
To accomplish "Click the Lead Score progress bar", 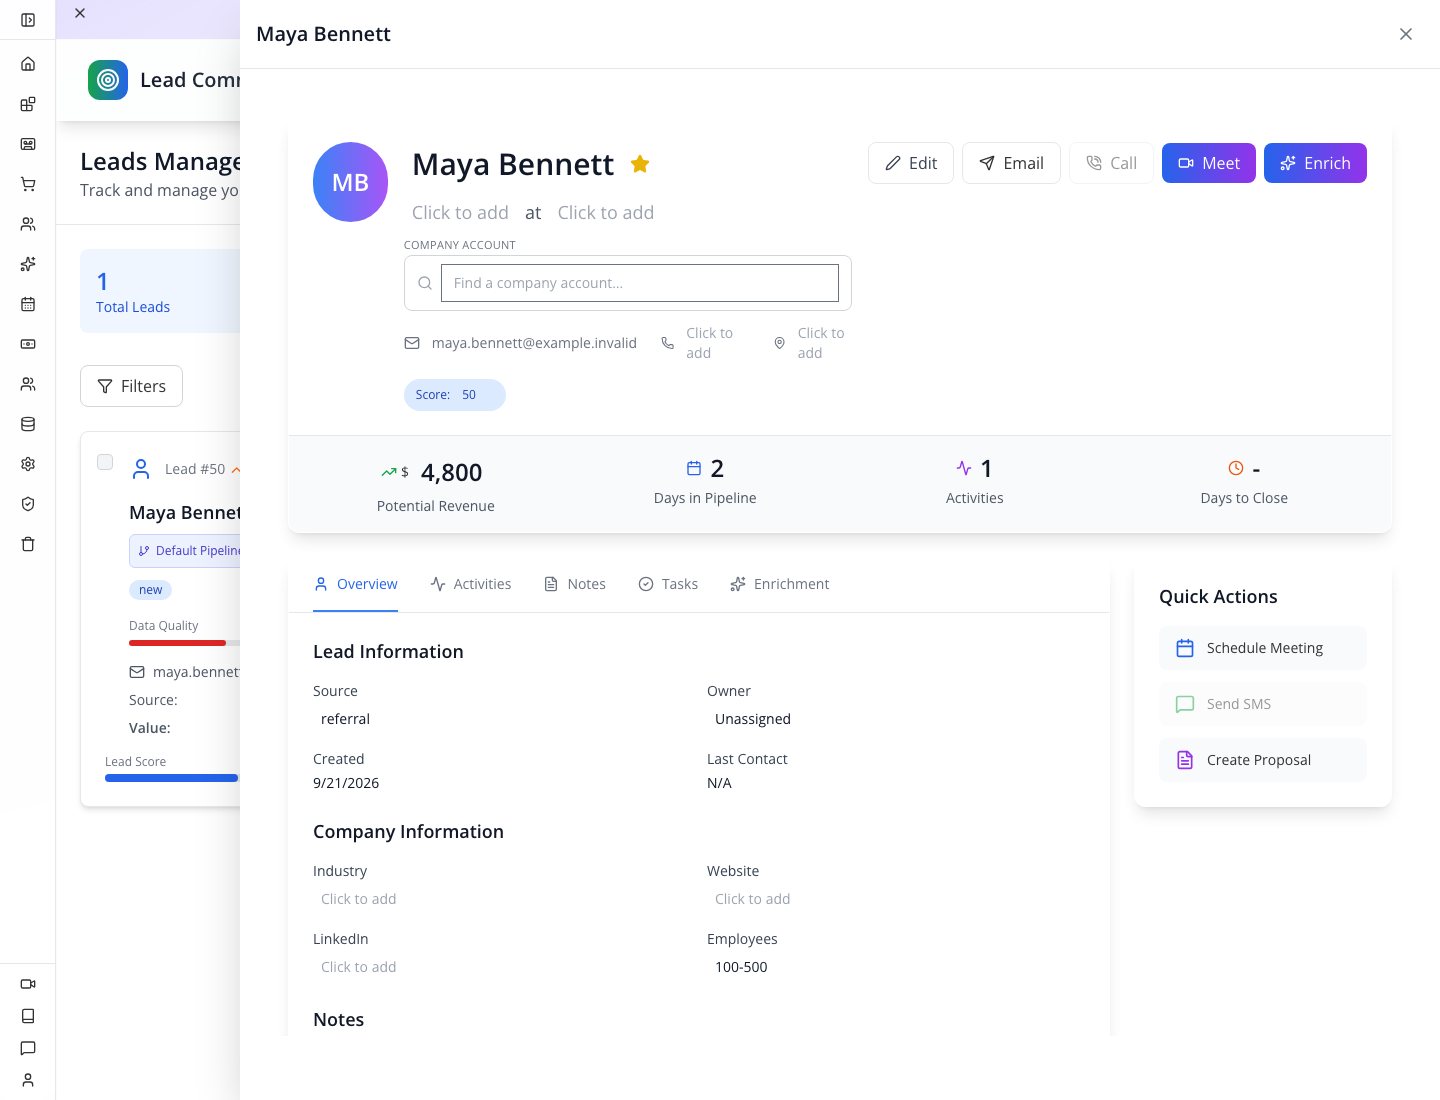I will (x=172, y=778).
